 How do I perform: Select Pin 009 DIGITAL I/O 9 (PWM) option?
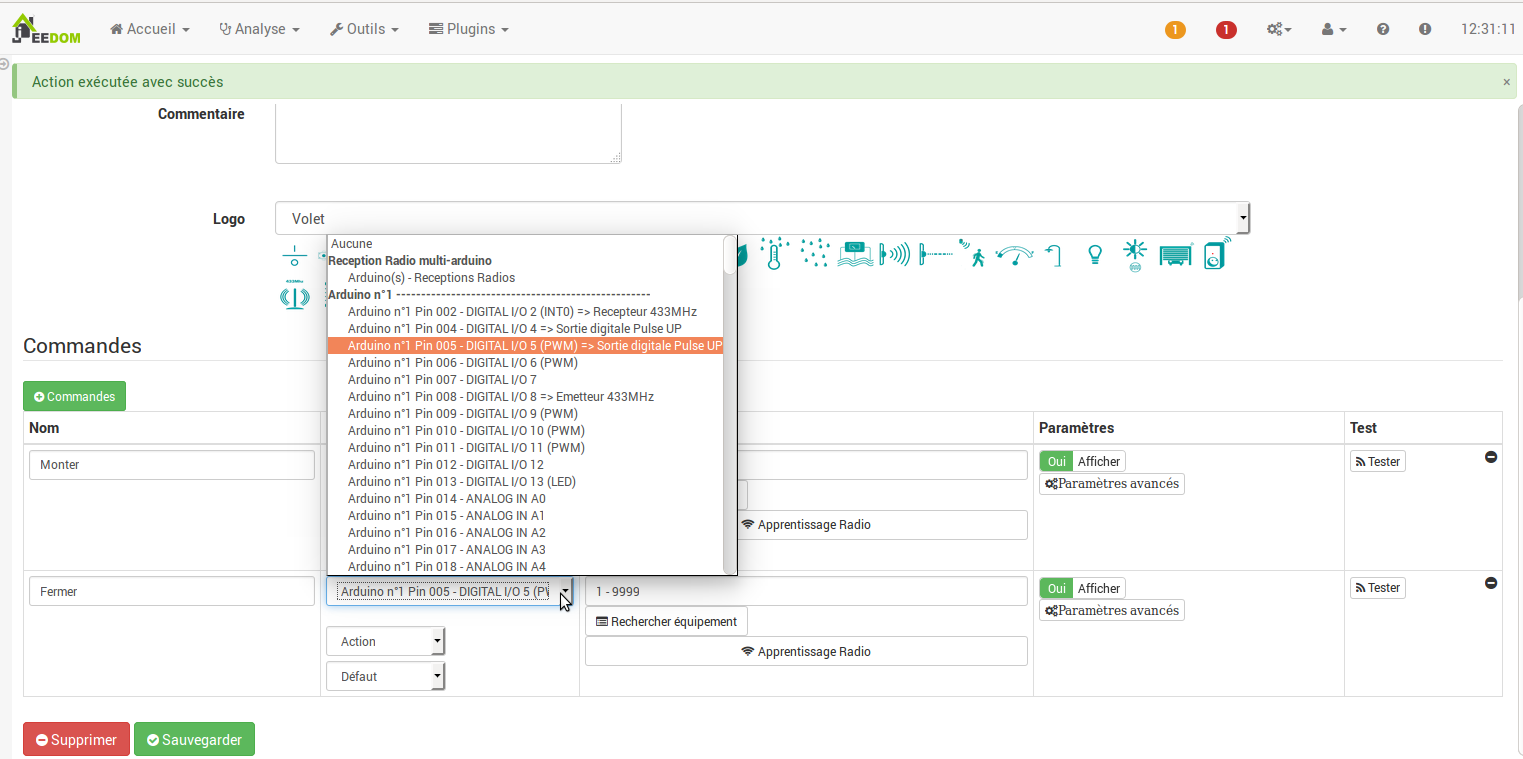click(x=525, y=413)
